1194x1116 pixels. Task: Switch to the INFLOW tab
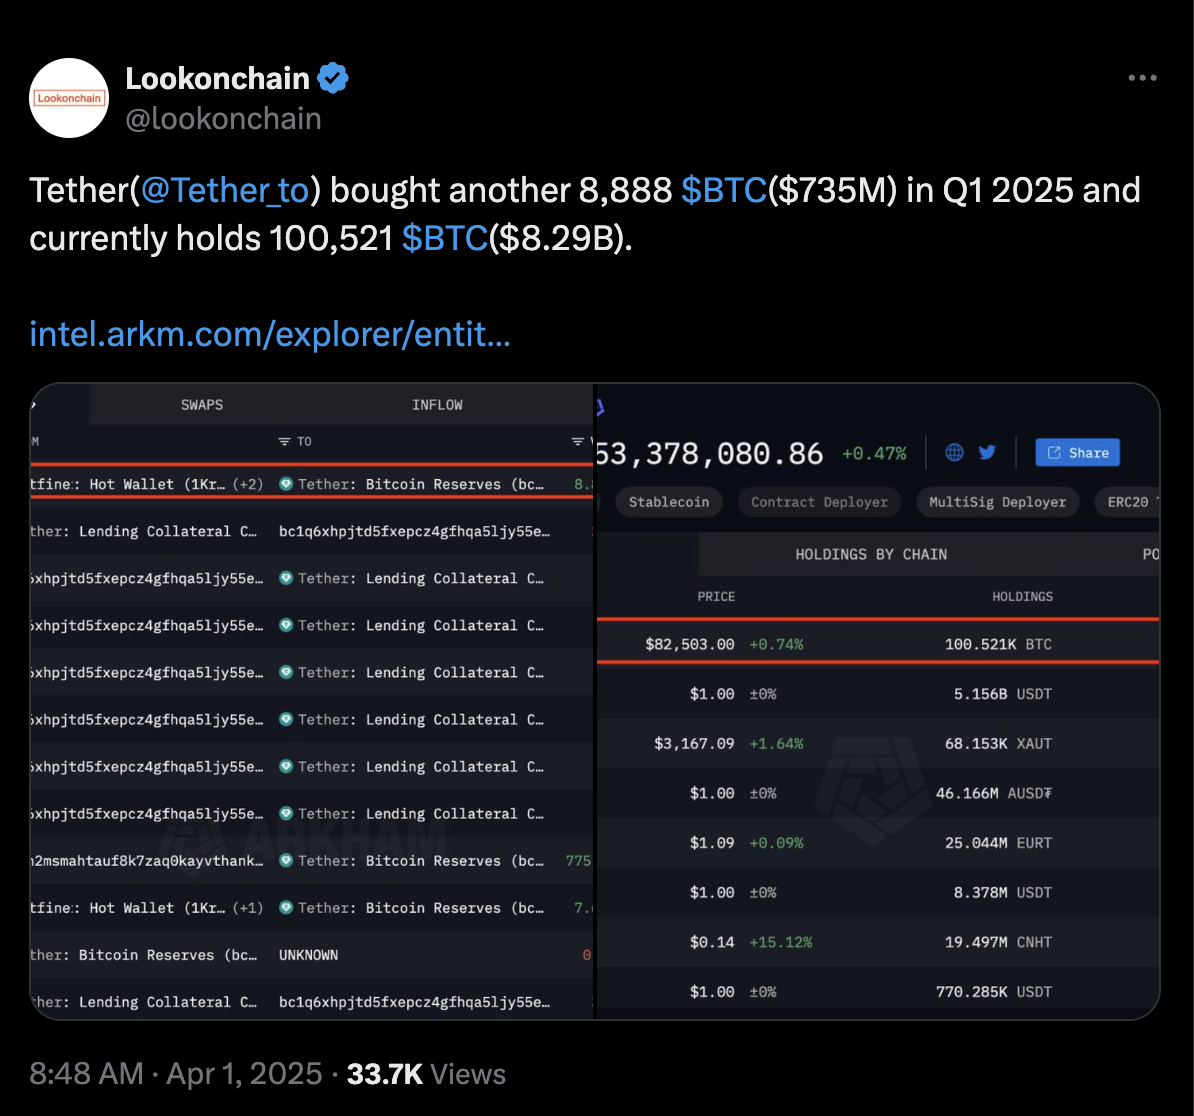437,405
